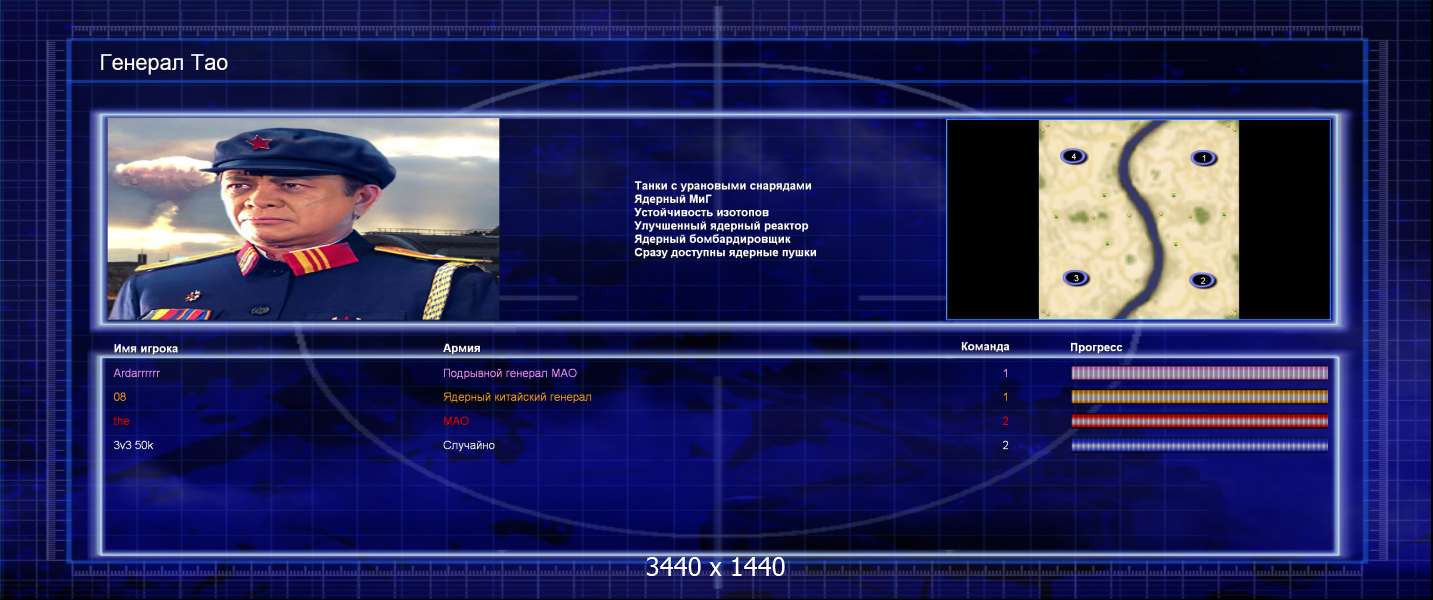The height and width of the screenshot is (600, 1433).
Task: Click the 'Ядерный бомбардировщик' line
Action: pyautogui.click(x=712, y=239)
